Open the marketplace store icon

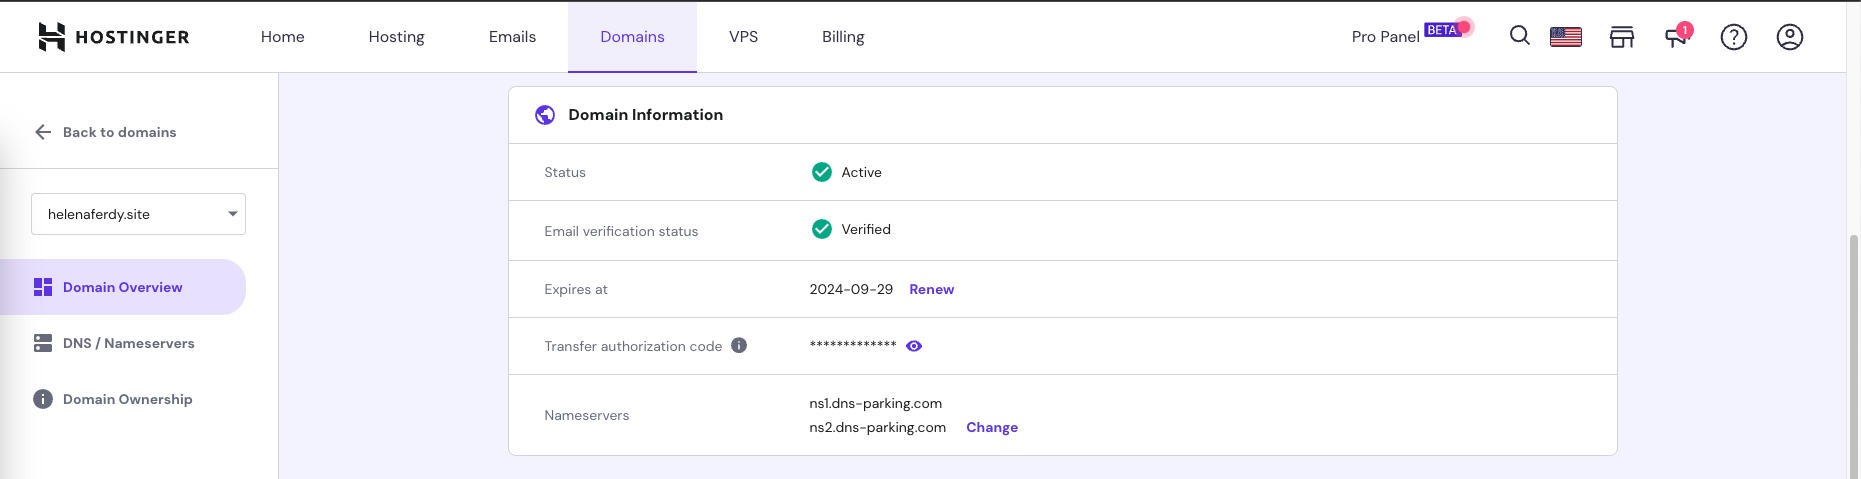pyautogui.click(x=1621, y=37)
